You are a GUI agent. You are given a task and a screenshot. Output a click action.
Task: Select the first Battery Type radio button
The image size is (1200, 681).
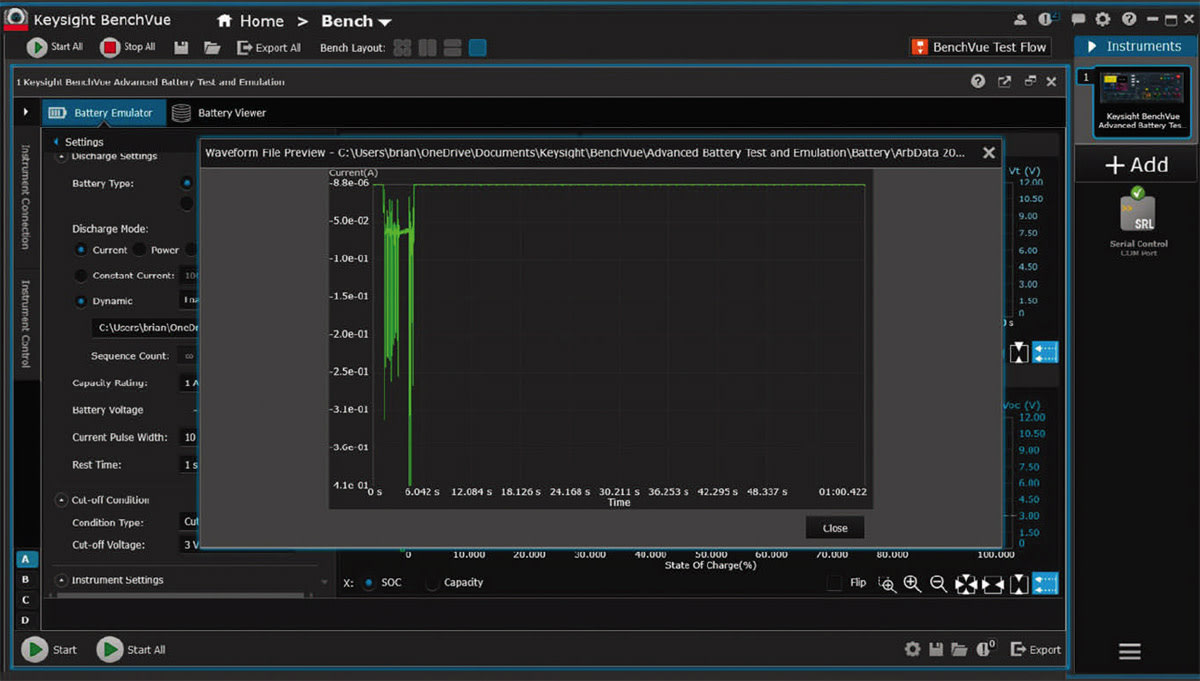(x=186, y=183)
